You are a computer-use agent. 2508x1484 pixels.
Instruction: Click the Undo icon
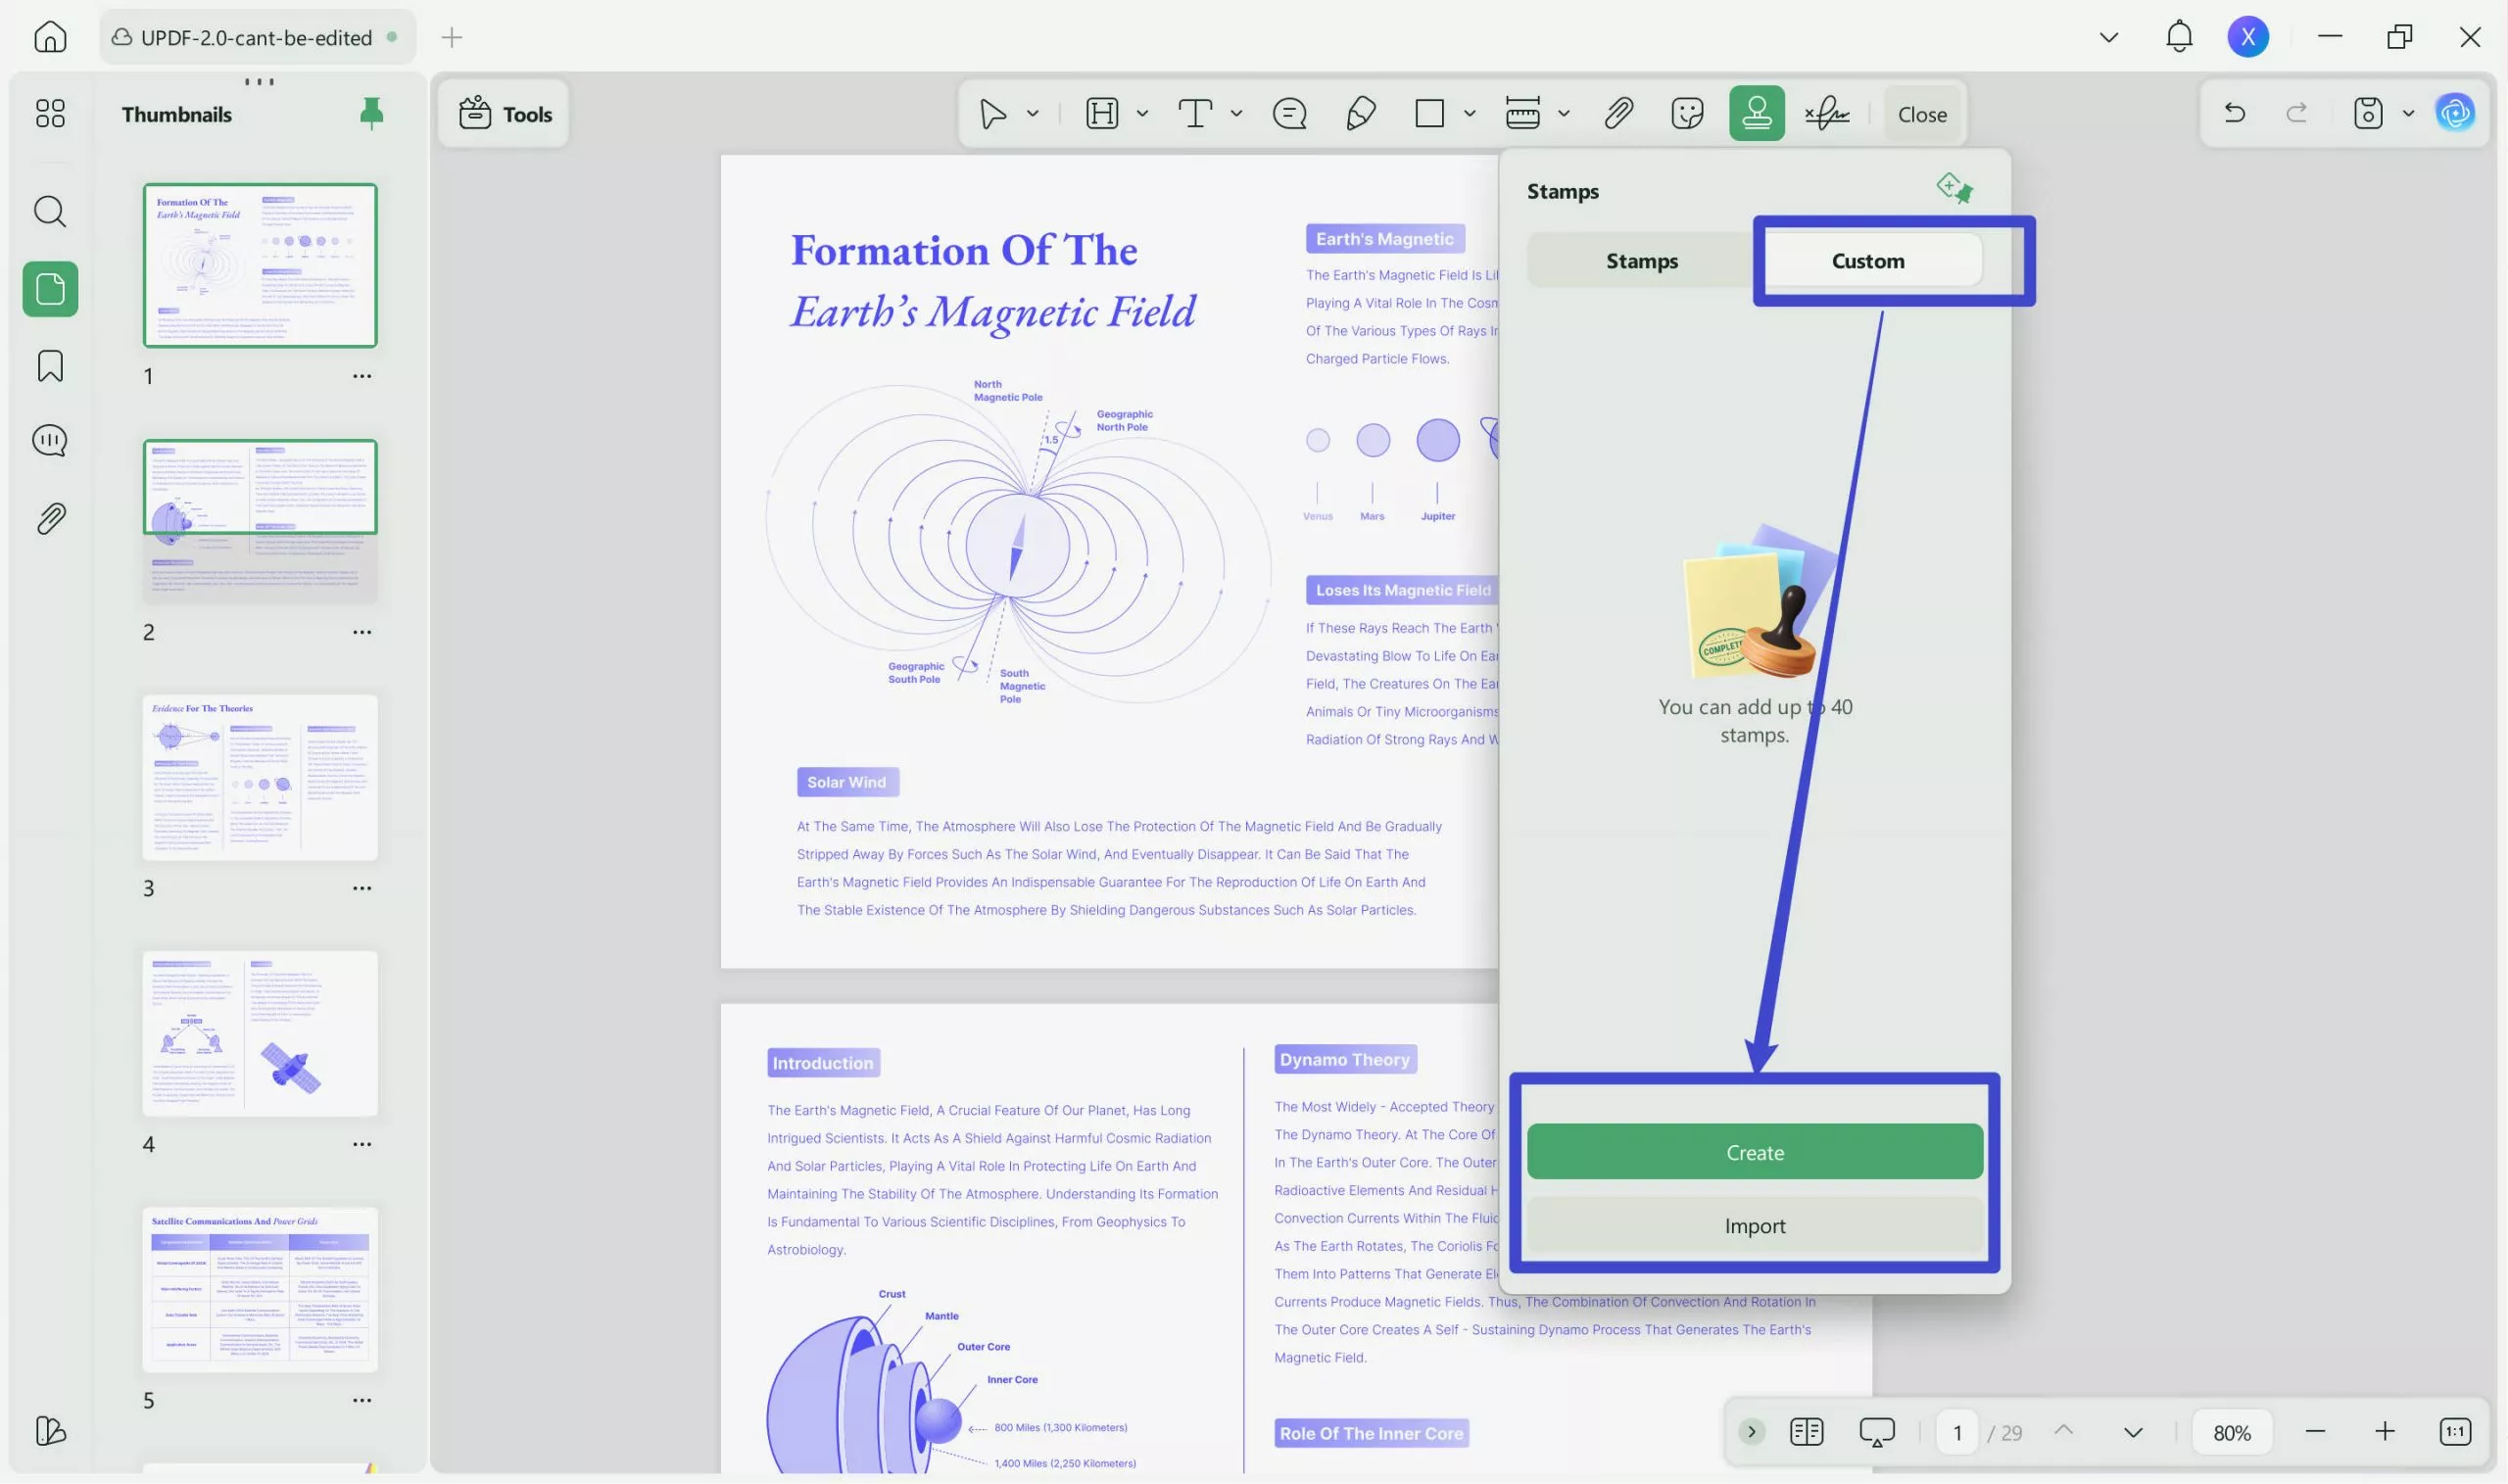[x=2234, y=113]
